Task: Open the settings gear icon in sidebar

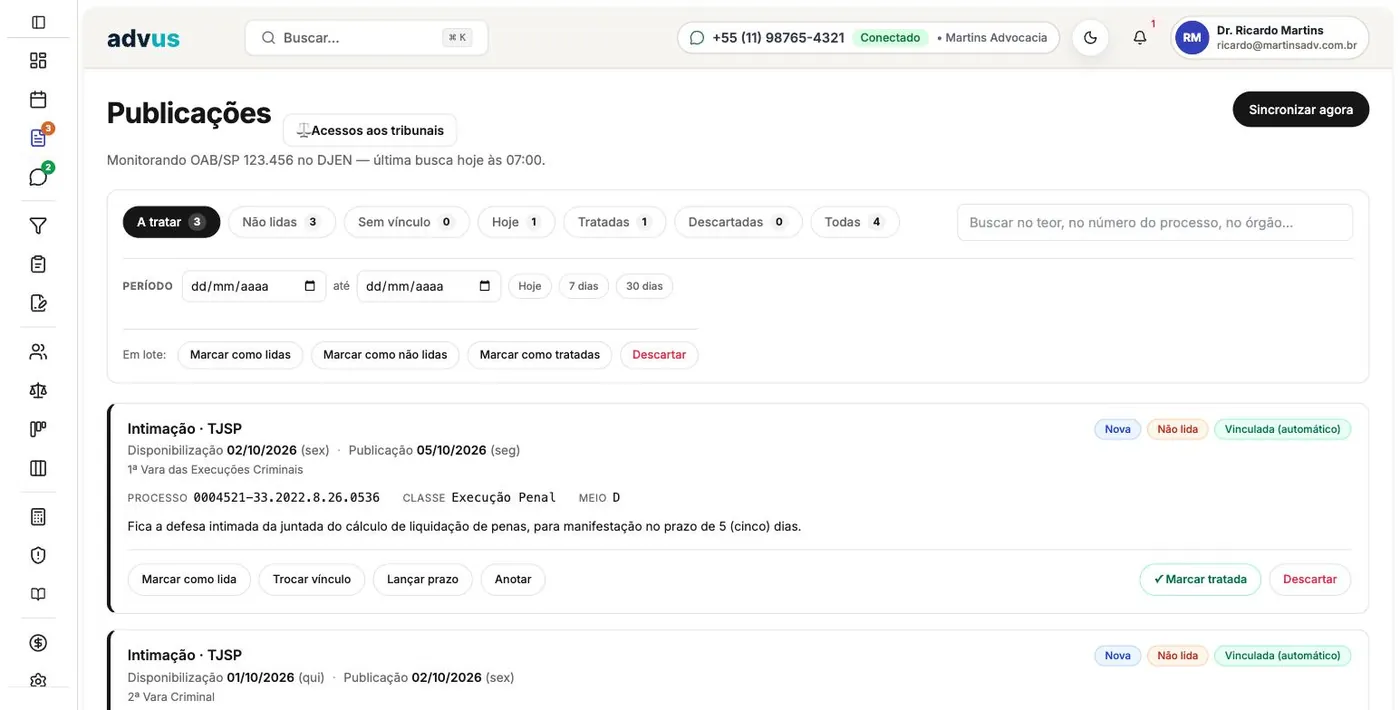Action: pyautogui.click(x=38, y=680)
